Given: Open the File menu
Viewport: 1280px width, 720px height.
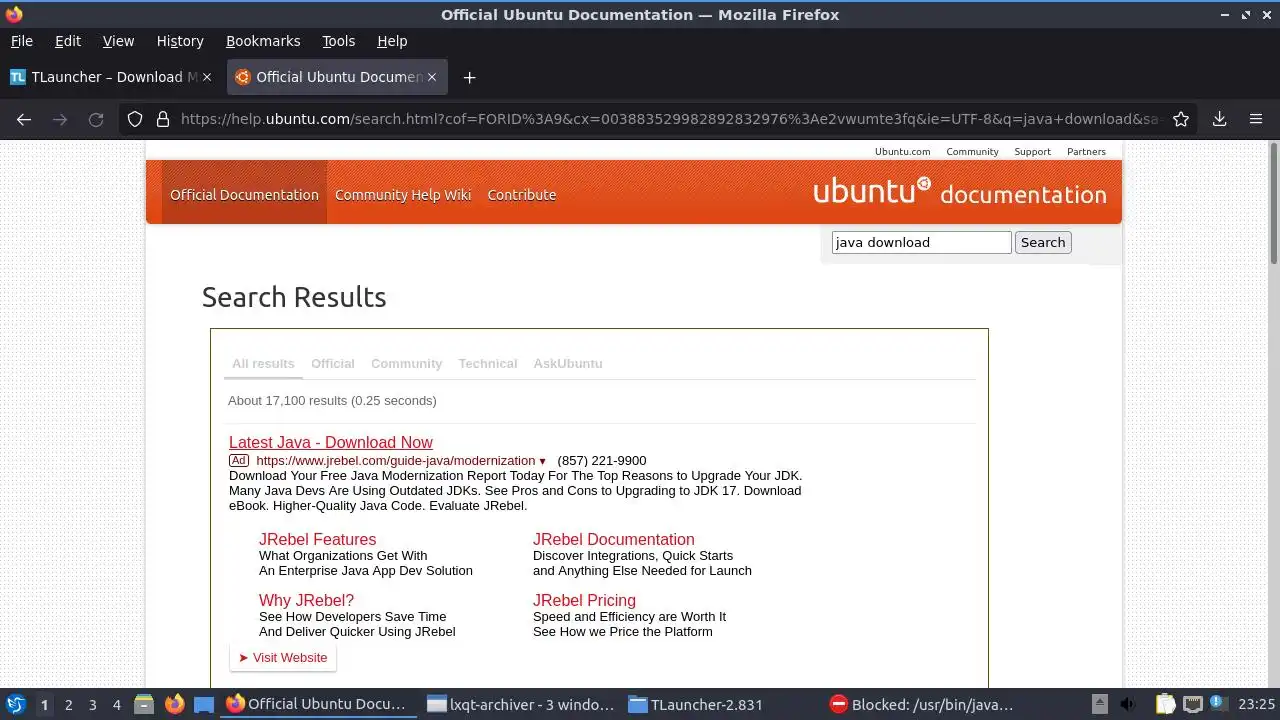Looking at the screenshot, I should click(x=21, y=41).
